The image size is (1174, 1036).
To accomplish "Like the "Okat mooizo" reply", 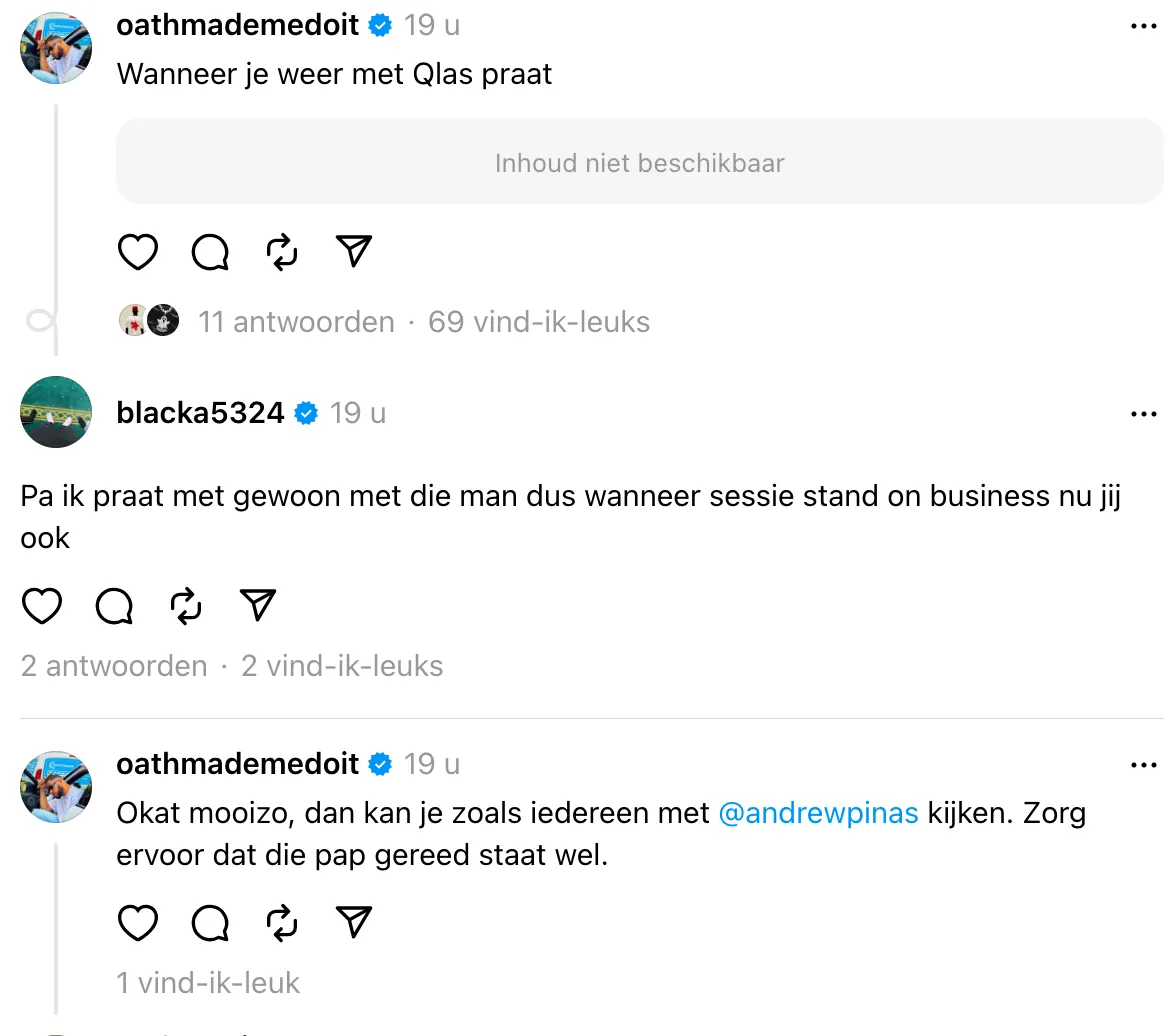I will click(x=138, y=922).
